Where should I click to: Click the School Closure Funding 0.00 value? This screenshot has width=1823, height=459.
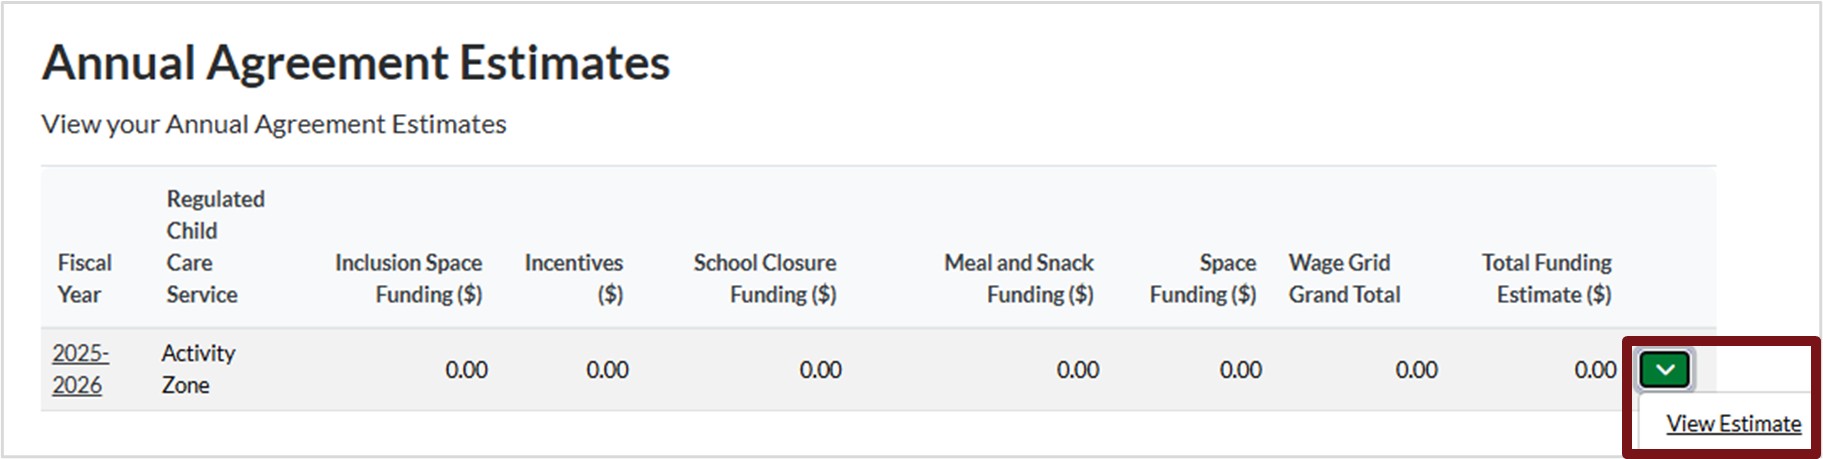(x=820, y=370)
